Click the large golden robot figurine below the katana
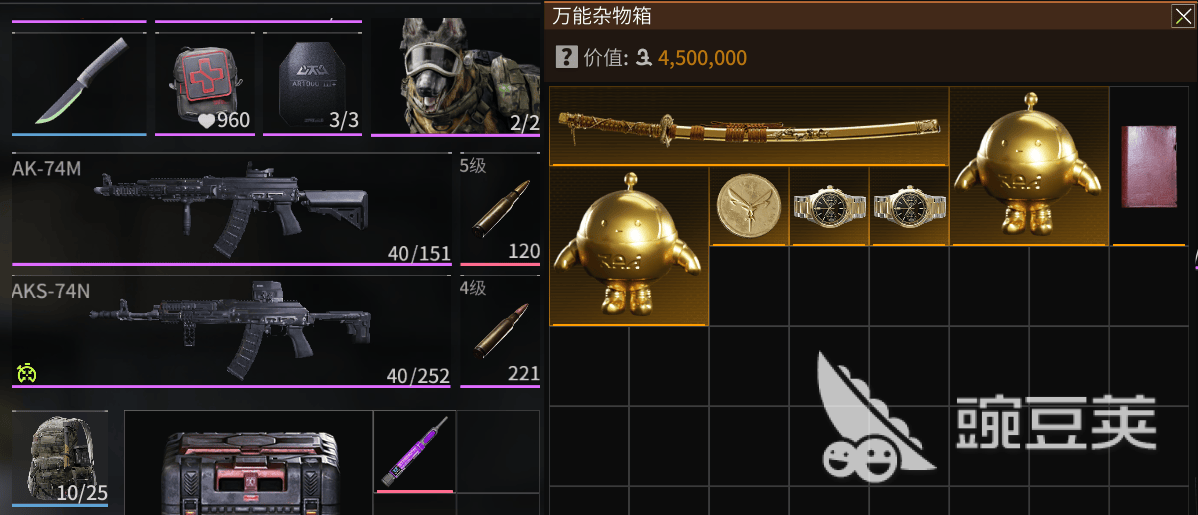The image size is (1198, 515). pyautogui.click(x=629, y=246)
